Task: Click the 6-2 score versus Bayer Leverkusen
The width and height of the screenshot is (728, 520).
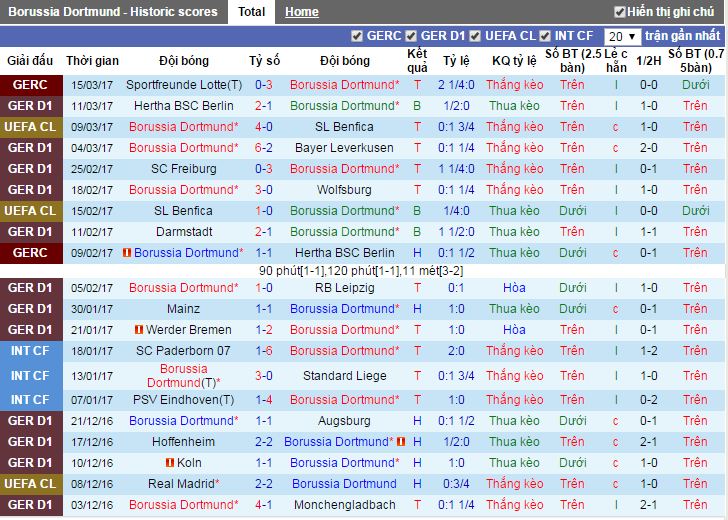Action: pyautogui.click(x=264, y=148)
